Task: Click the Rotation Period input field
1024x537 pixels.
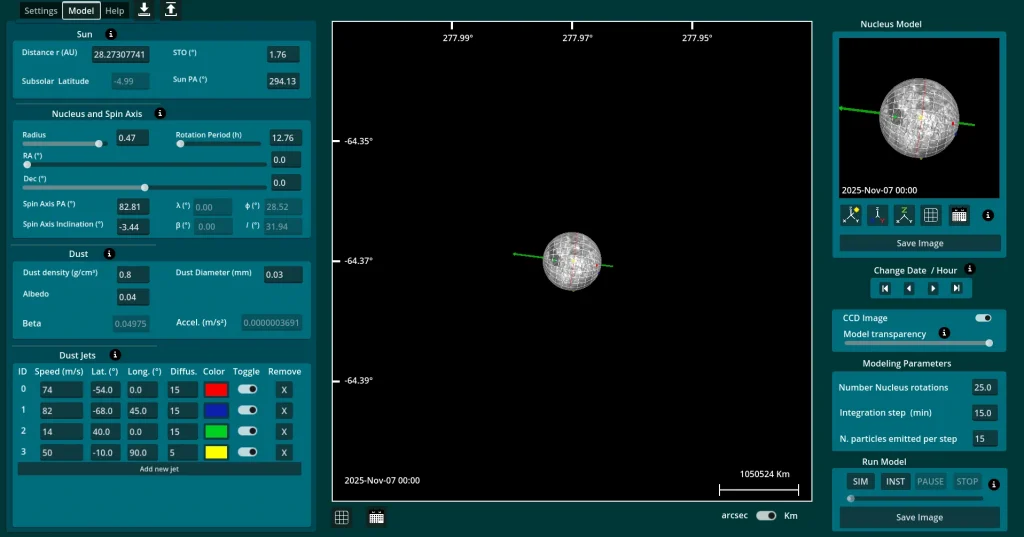Action: tap(285, 138)
